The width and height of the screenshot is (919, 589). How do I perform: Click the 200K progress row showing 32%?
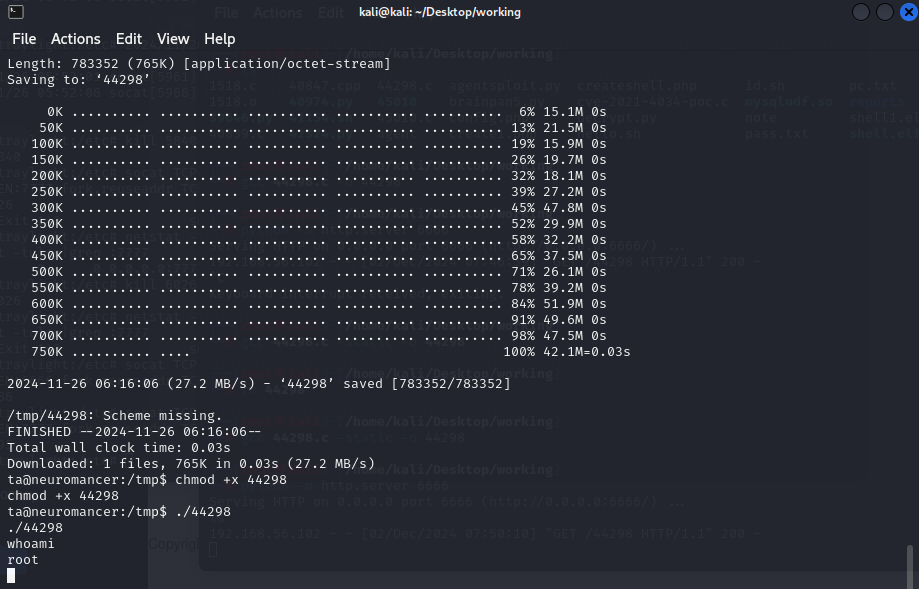coord(319,175)
